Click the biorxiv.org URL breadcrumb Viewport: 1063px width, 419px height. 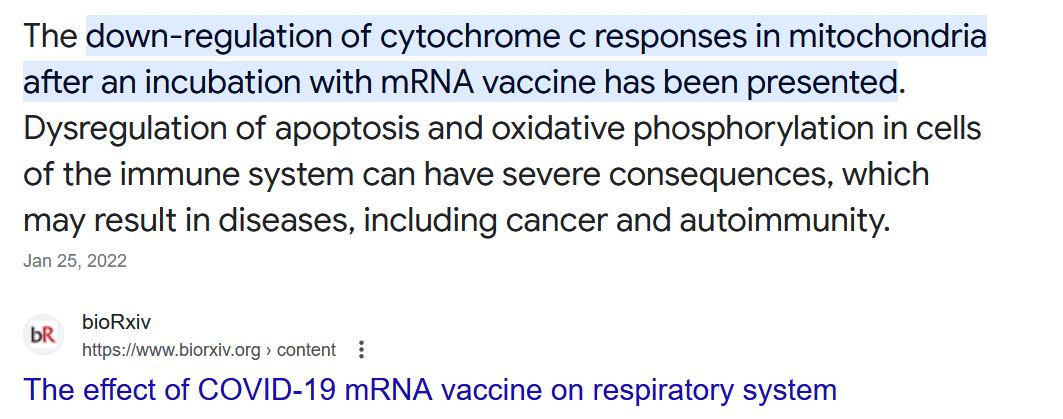[170, 350]
